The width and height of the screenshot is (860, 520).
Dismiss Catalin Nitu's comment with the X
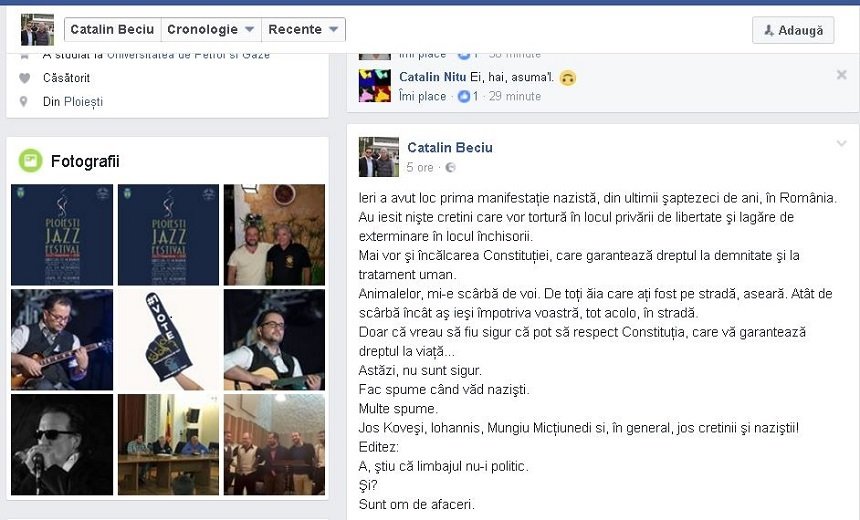841,75
